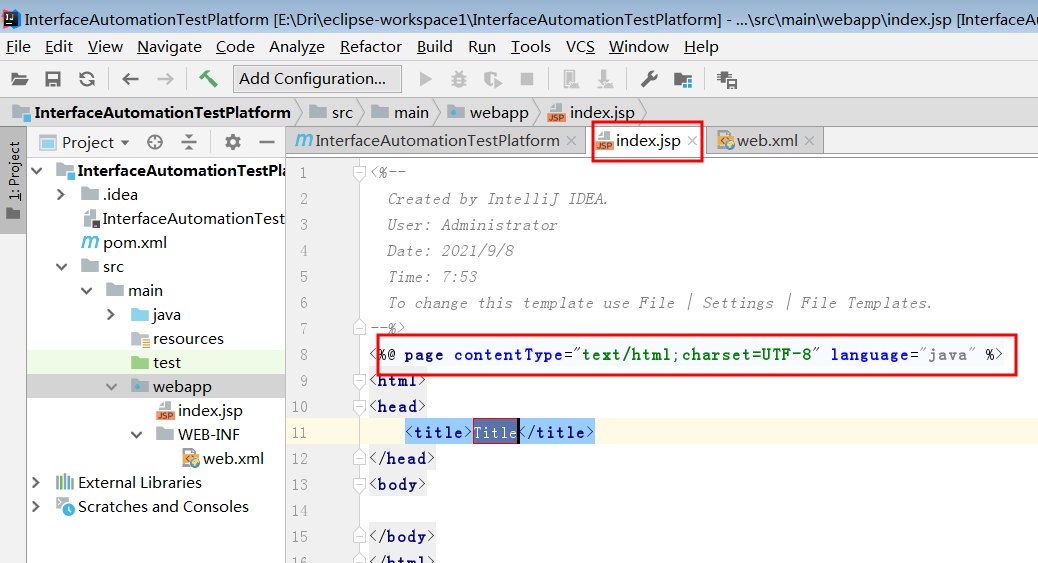
Task: Open the Run menu
Action: [482, 47]
